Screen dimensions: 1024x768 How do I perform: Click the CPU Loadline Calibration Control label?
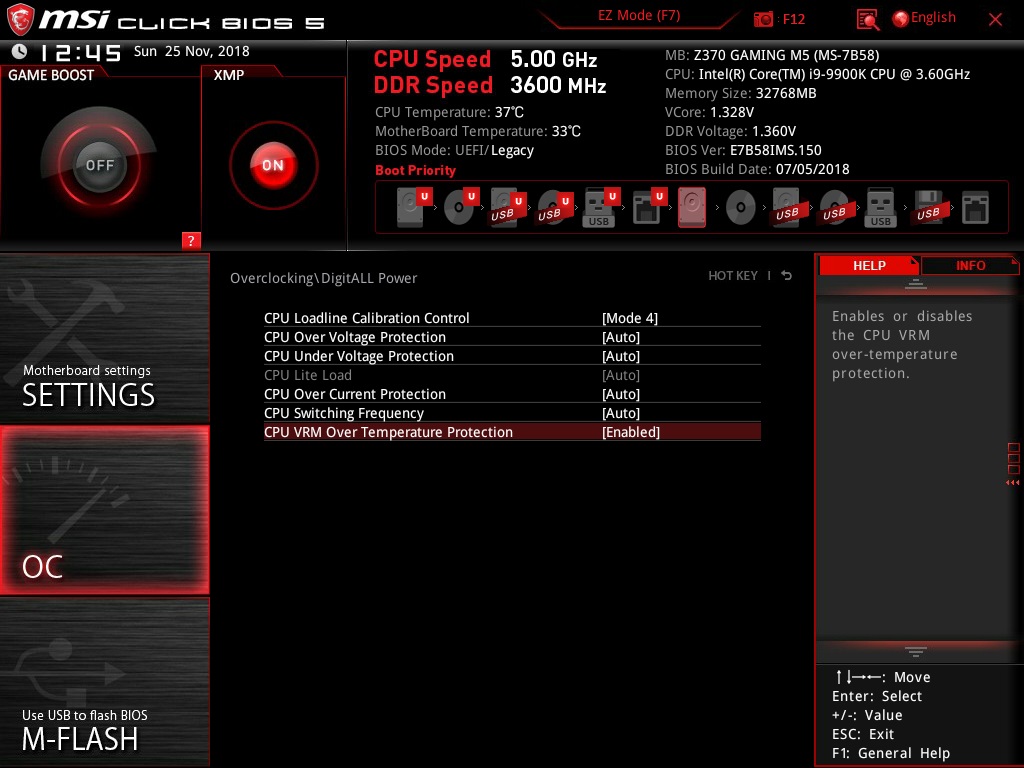[x=366, y=318]
